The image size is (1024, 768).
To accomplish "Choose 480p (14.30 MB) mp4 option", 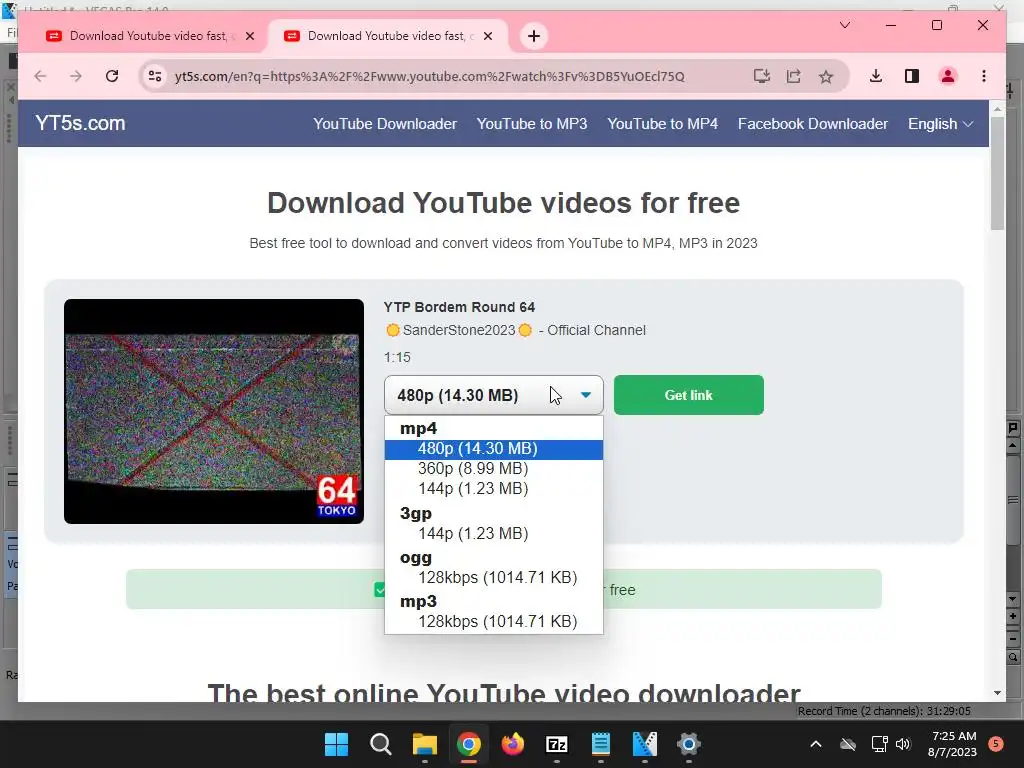I will pyautogui.click(x=494, y=449).
